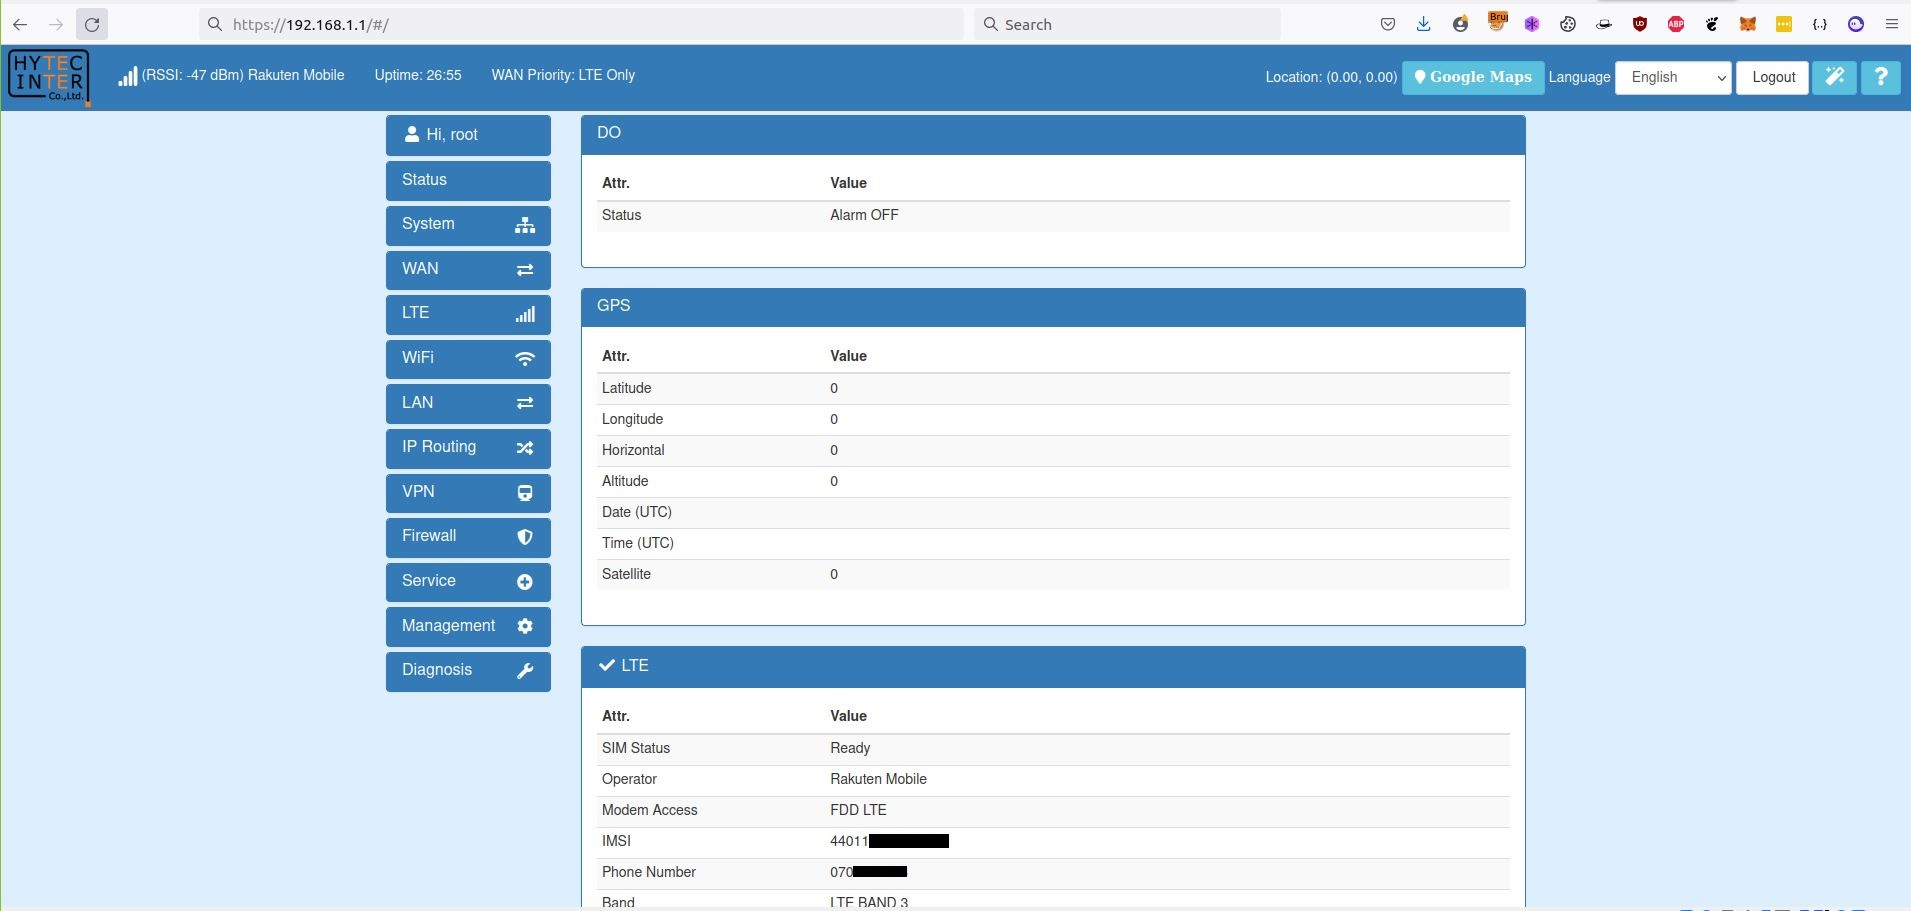Screen dimensions: 1911x911
Task: Open the Diagnosis menu item
Action: coord(468,670)
